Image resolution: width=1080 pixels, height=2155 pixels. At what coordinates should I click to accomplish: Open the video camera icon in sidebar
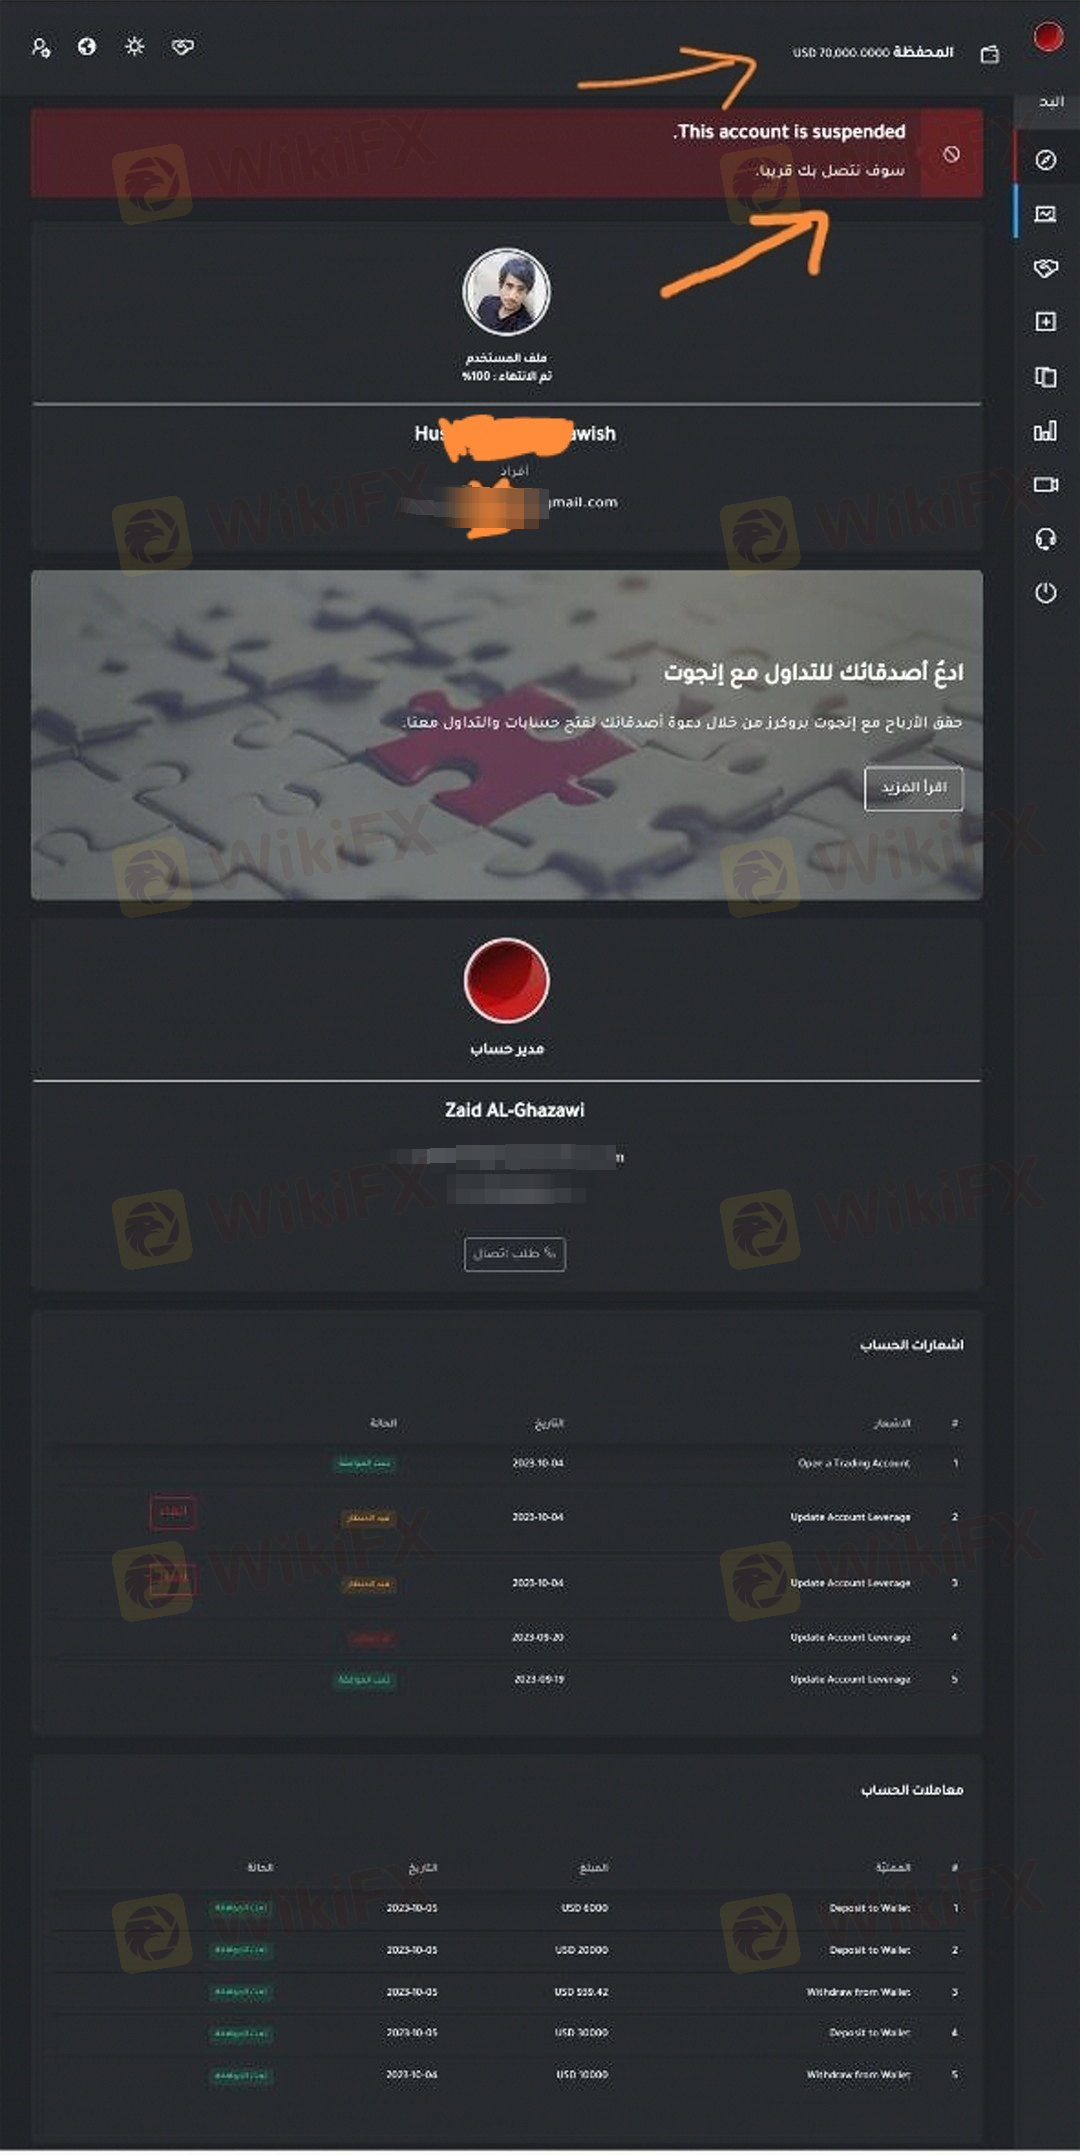1046,485
